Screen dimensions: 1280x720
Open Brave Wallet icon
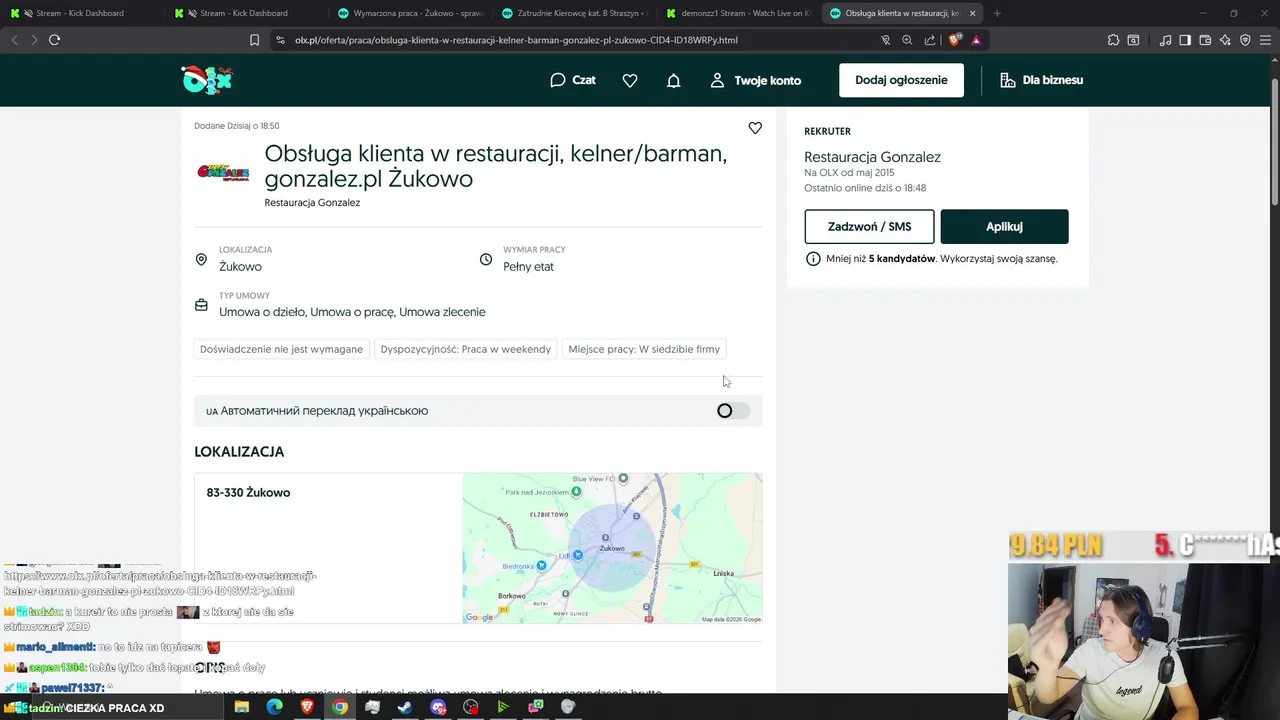pos(1206,40)
